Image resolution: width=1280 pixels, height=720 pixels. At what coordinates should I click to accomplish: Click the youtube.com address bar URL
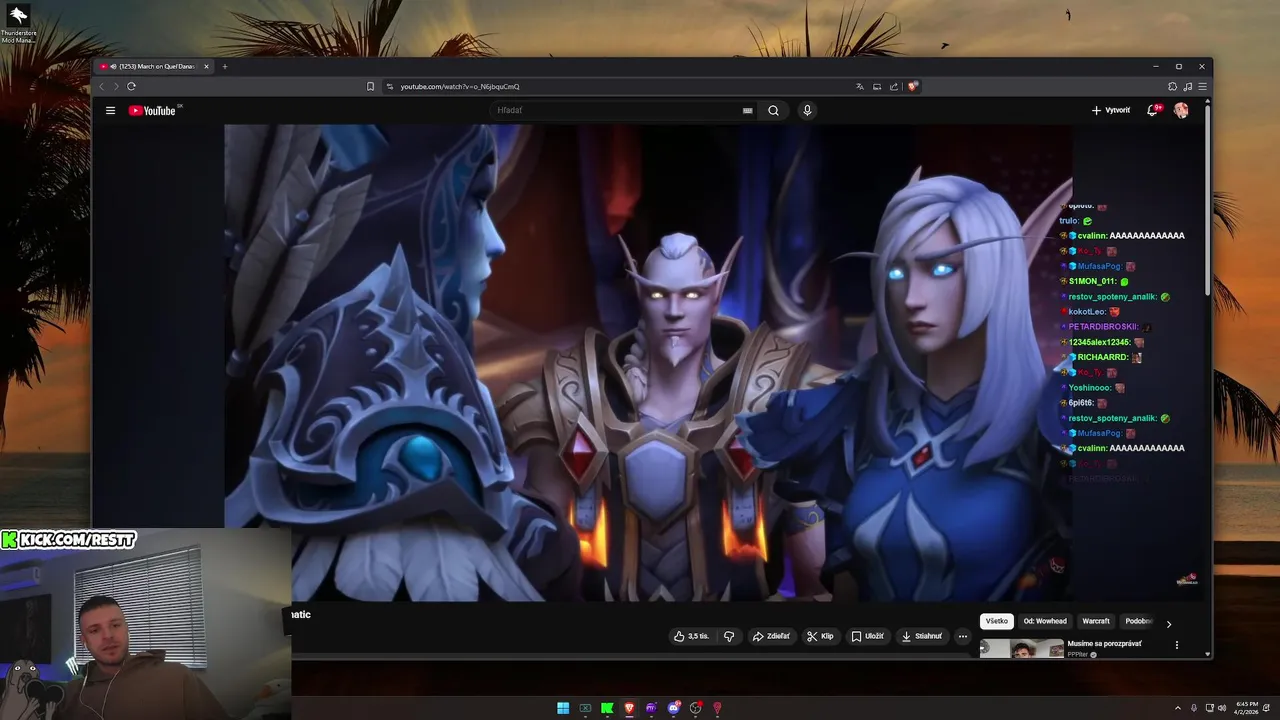point(460,87)
